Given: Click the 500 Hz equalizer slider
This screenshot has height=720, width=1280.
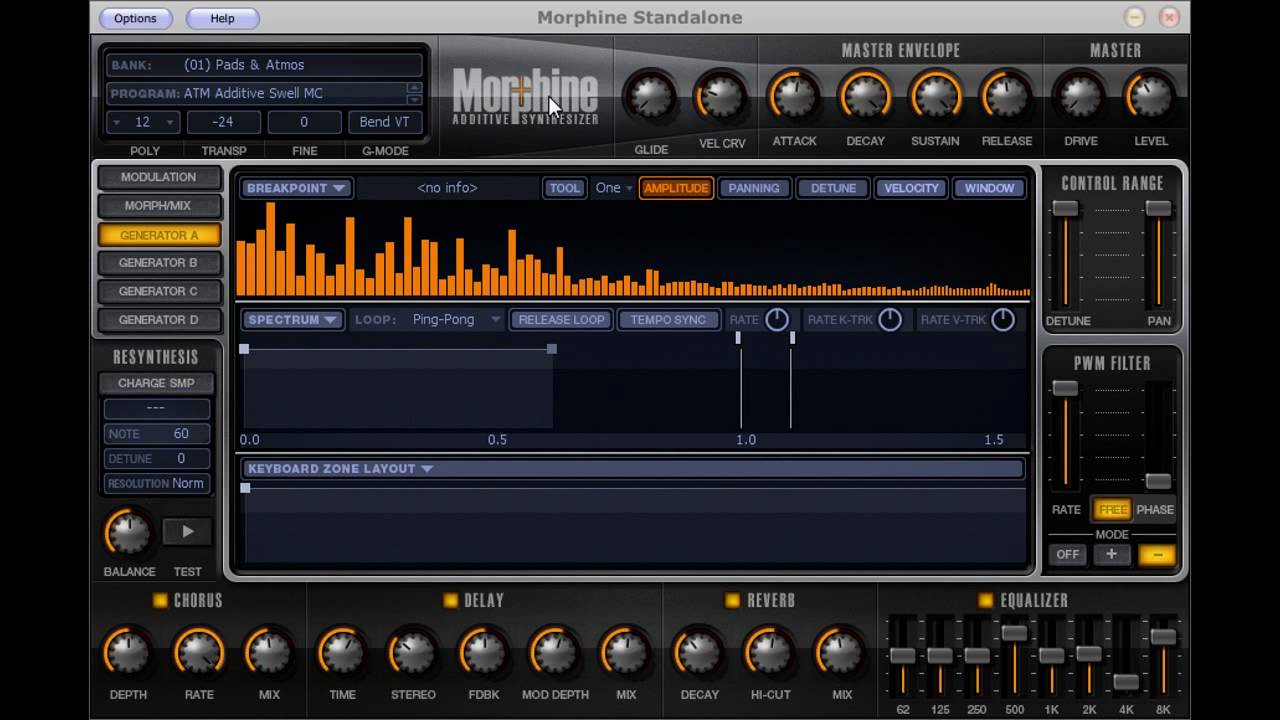Looking at the screenshot, I should point(1014,634).
